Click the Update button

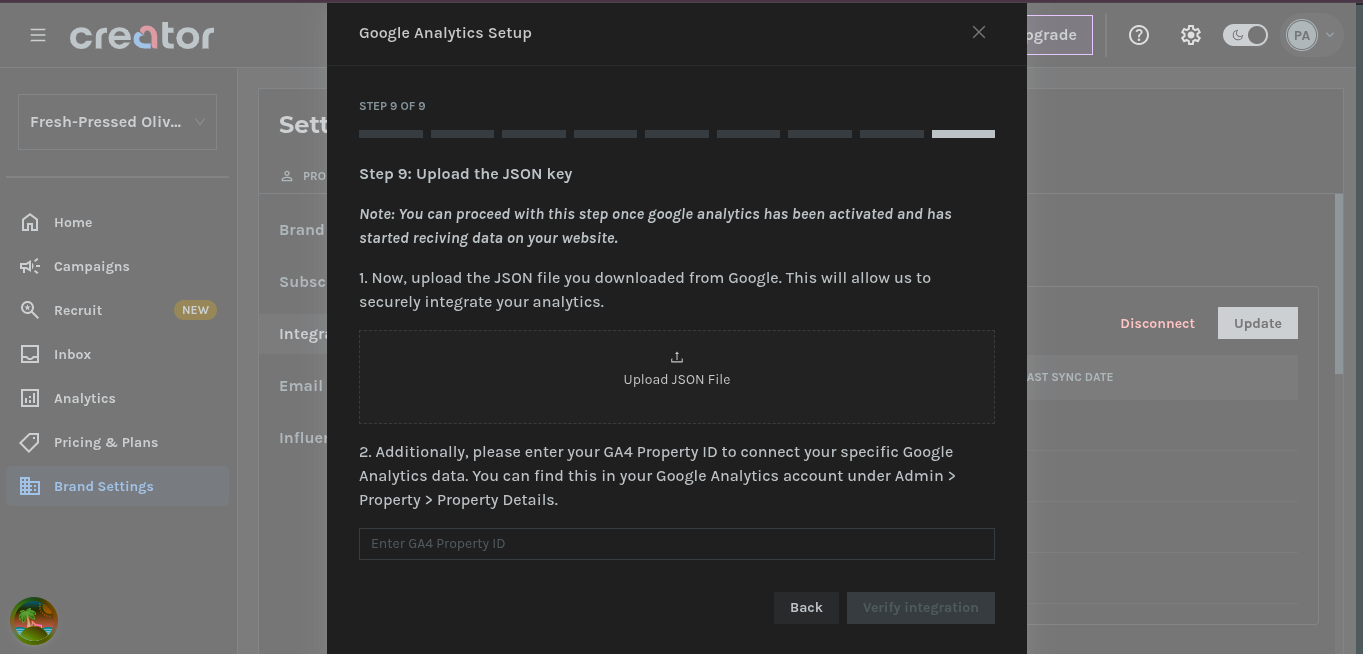pyautogui.click(x=1257, y=323)
